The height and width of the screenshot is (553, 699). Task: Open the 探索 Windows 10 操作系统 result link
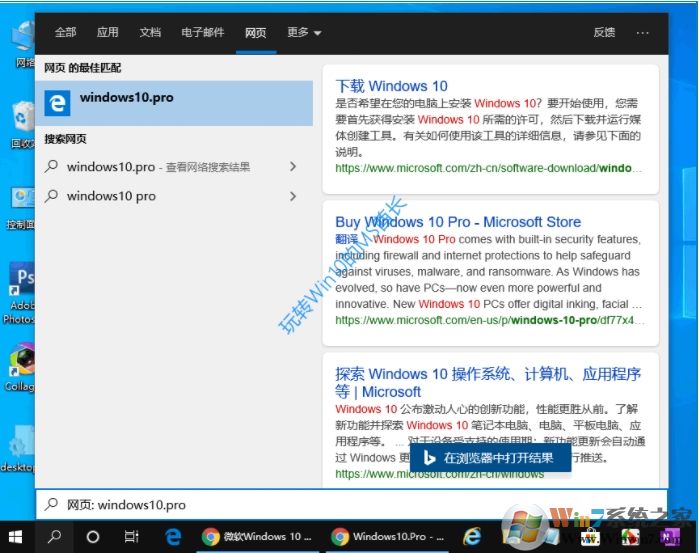[x=488, y=383]
